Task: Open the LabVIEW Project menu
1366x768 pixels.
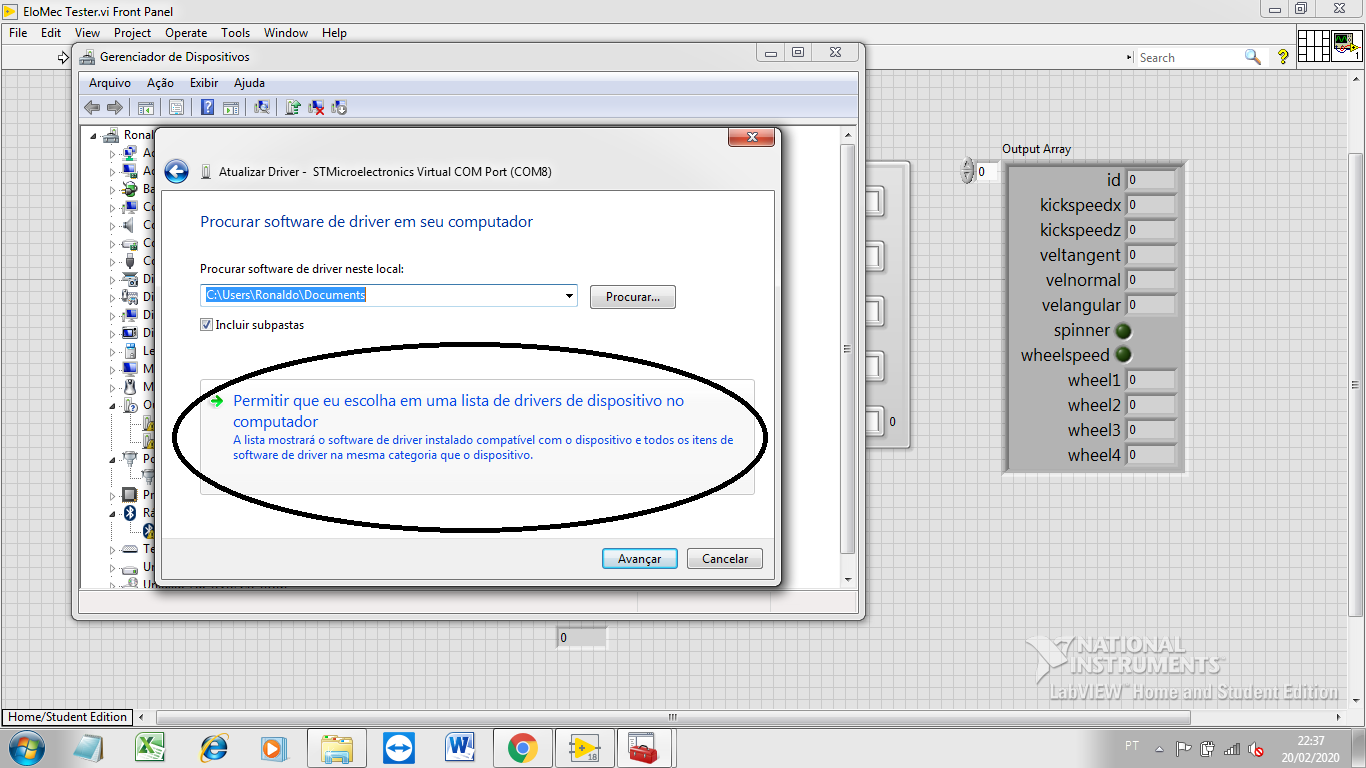Action: point(132,33)
